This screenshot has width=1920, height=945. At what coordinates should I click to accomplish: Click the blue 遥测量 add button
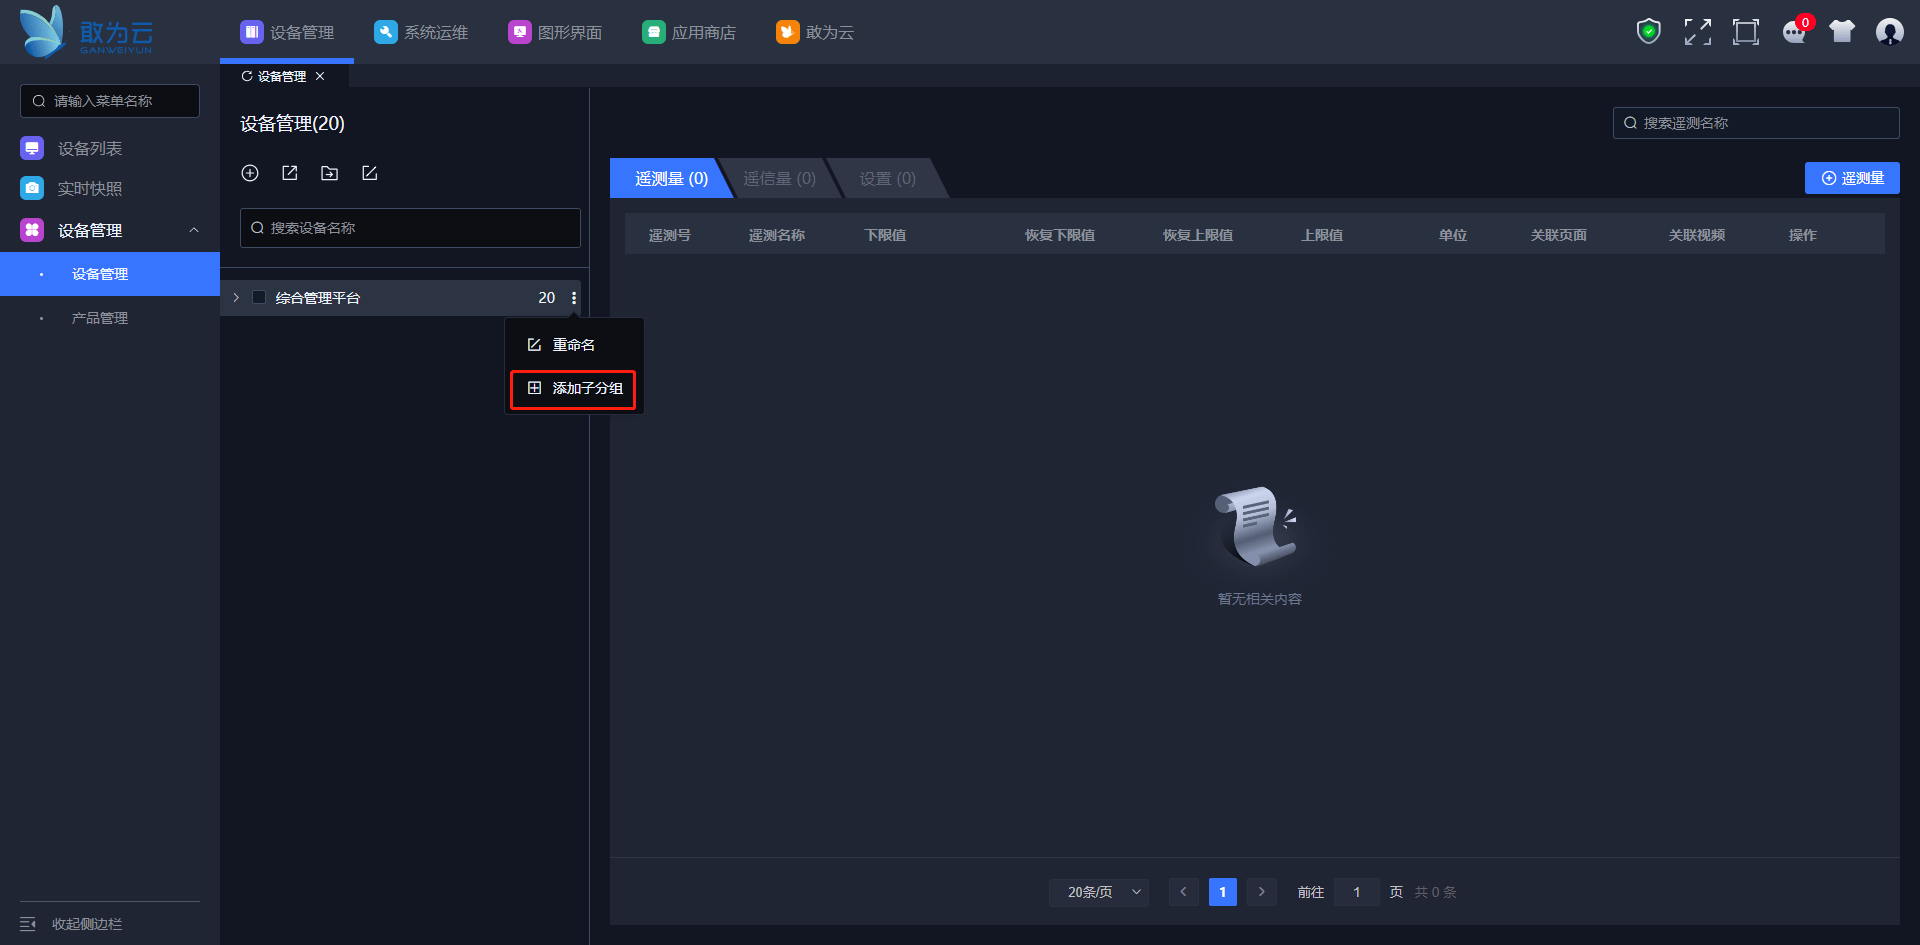click(x=1852, y=178)
